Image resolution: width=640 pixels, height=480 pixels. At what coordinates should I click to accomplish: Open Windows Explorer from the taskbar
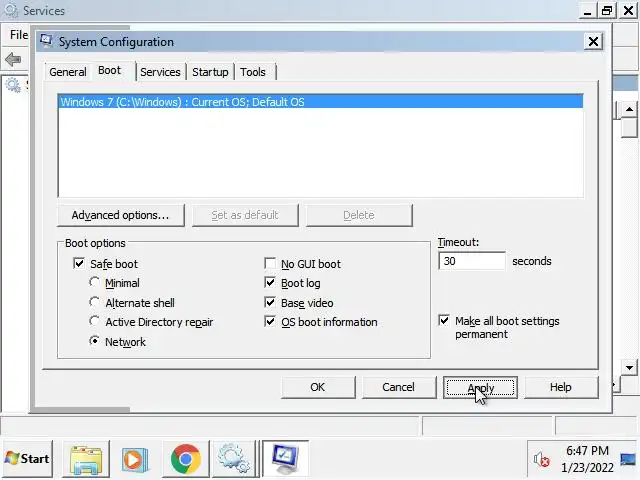click(x=86, y=459)
